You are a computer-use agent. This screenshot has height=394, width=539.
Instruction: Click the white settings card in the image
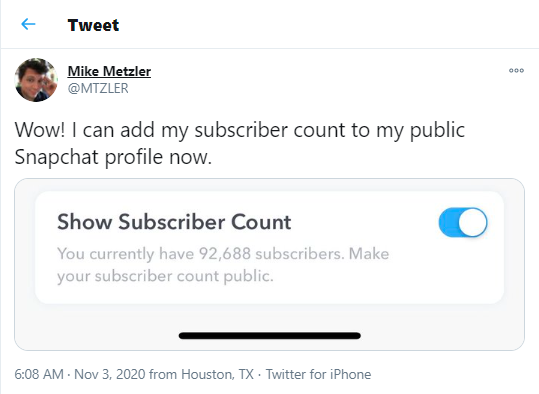point(270,248)
